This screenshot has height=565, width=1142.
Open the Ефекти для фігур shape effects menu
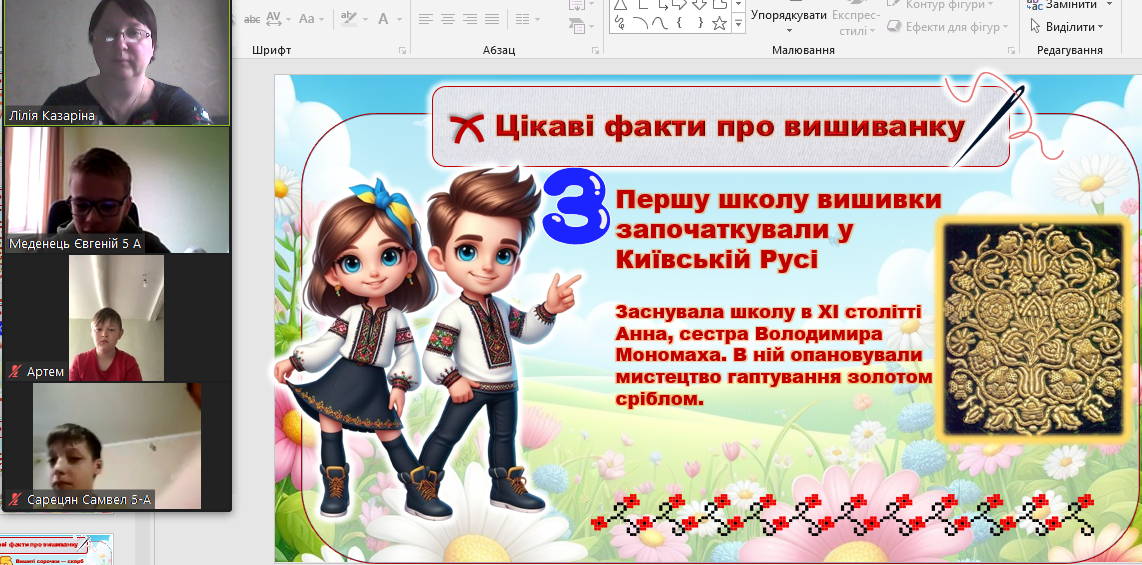click(947, 27)
